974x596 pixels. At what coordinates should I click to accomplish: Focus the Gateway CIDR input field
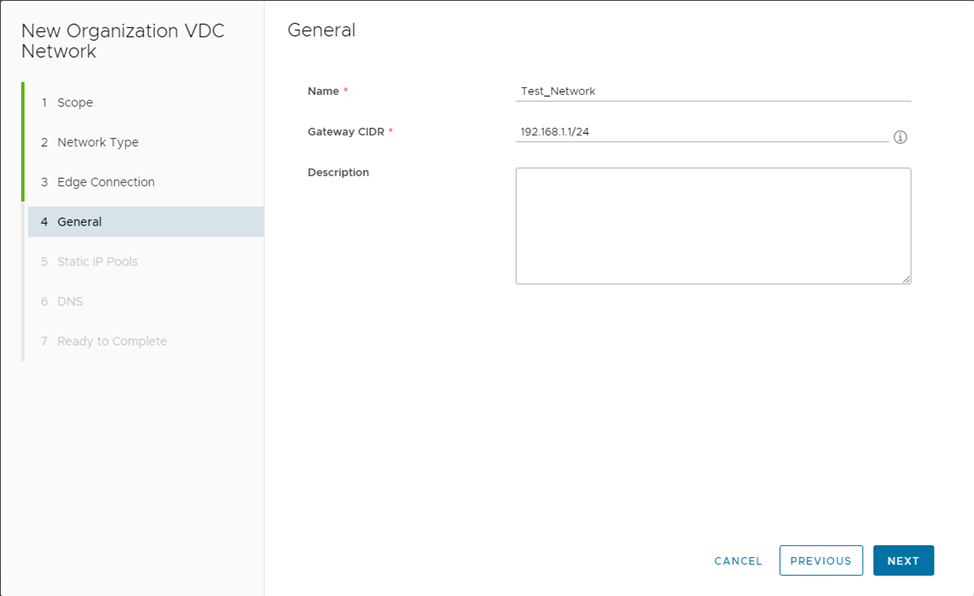700,132
